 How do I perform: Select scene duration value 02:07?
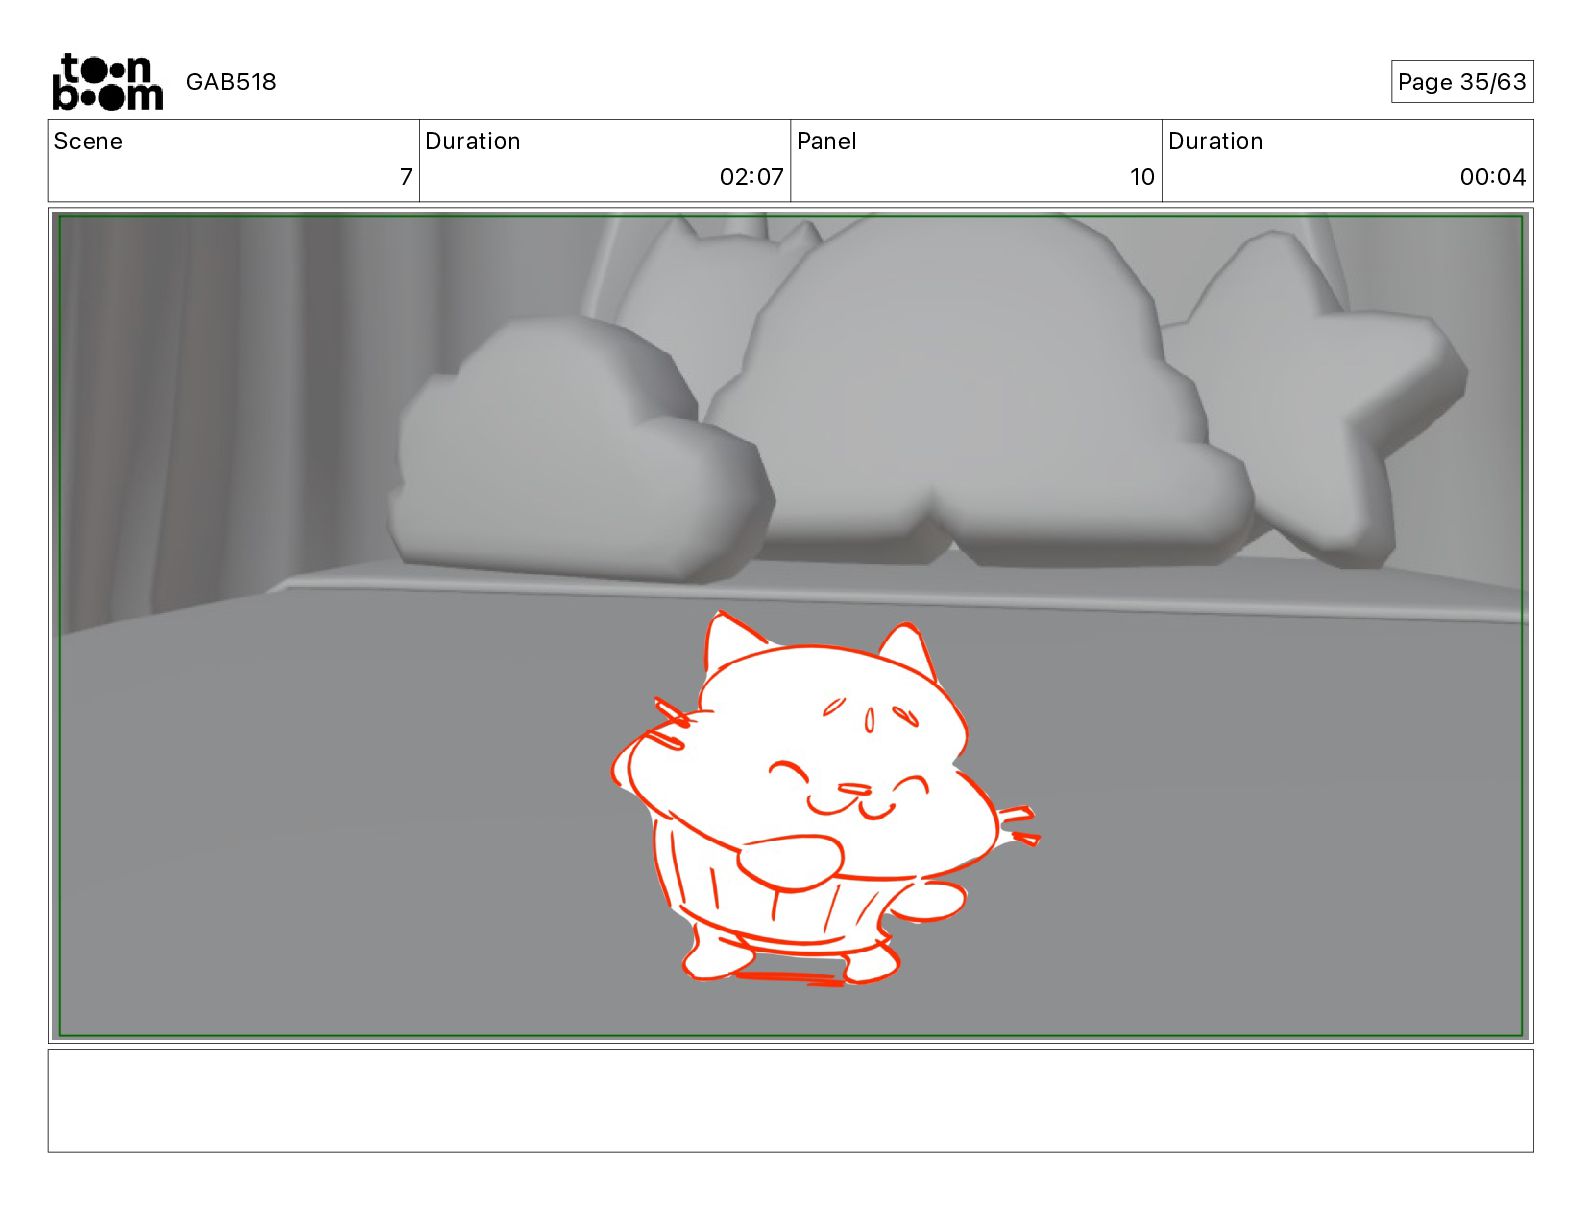(752, 177)
